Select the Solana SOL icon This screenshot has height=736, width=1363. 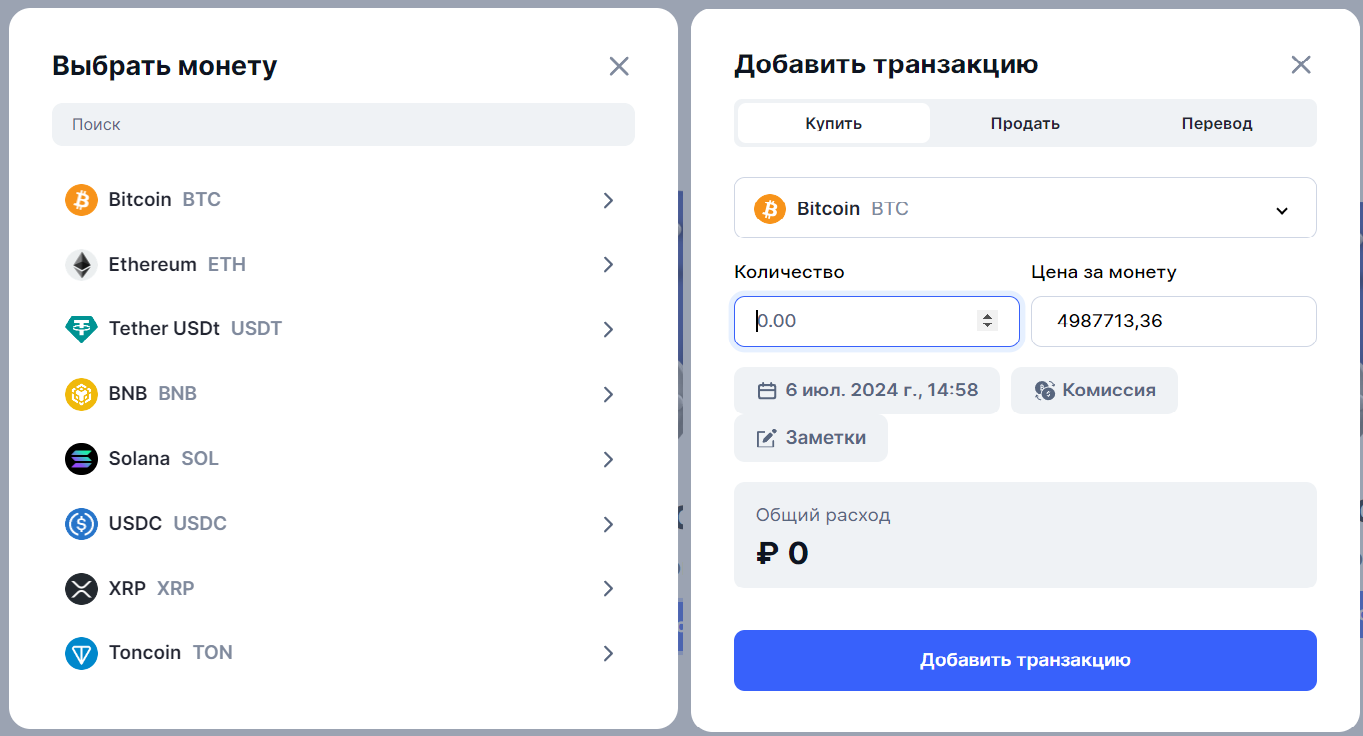point(80,459)
